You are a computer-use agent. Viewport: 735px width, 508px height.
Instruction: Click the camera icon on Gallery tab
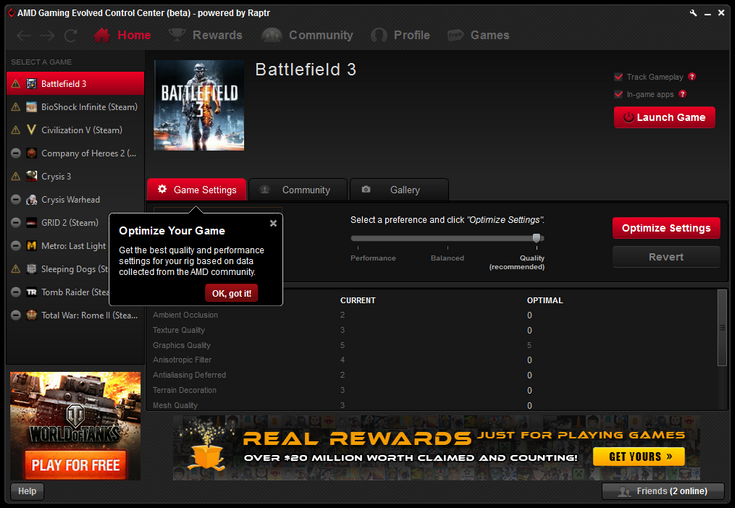(366, 189)
